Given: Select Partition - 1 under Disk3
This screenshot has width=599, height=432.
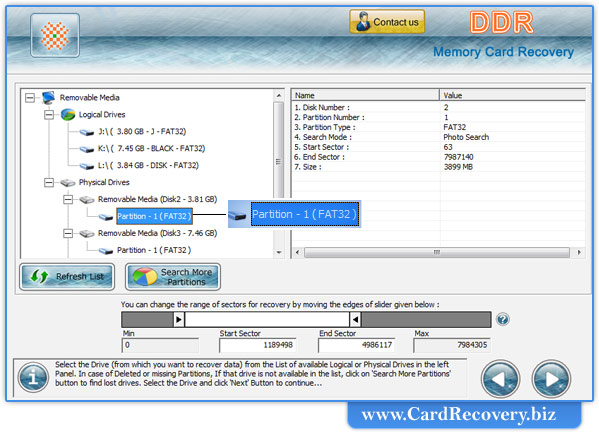Looking at the screenshot, I should 154,250.
